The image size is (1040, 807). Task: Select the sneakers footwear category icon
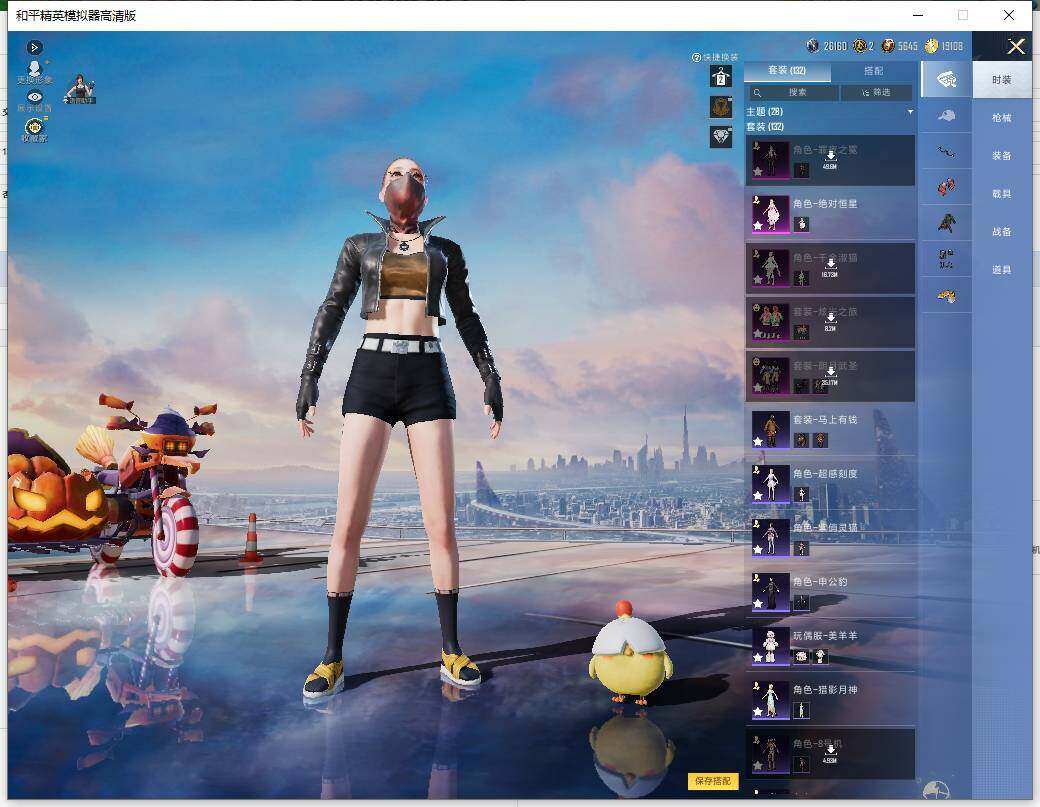point(946,187)
